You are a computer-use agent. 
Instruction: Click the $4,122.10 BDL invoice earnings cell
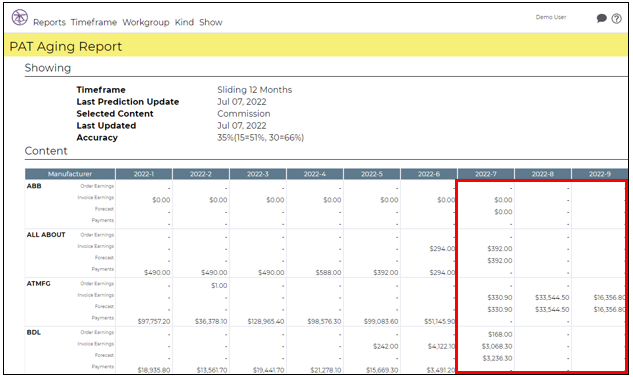pyautogui.click(x=441, y=346)
